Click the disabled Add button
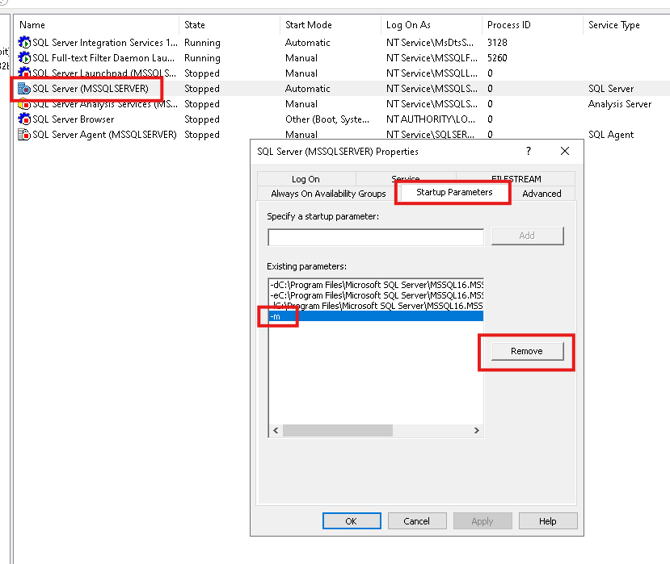The image size is (670, 564). (x=527, y=235)
